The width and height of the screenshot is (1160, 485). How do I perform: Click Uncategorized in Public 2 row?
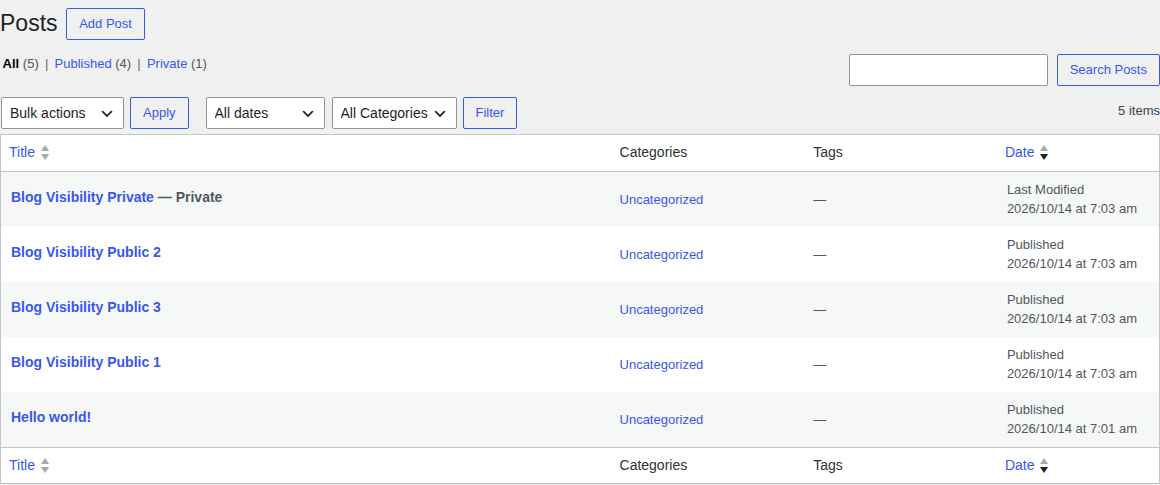pos(661,254)
